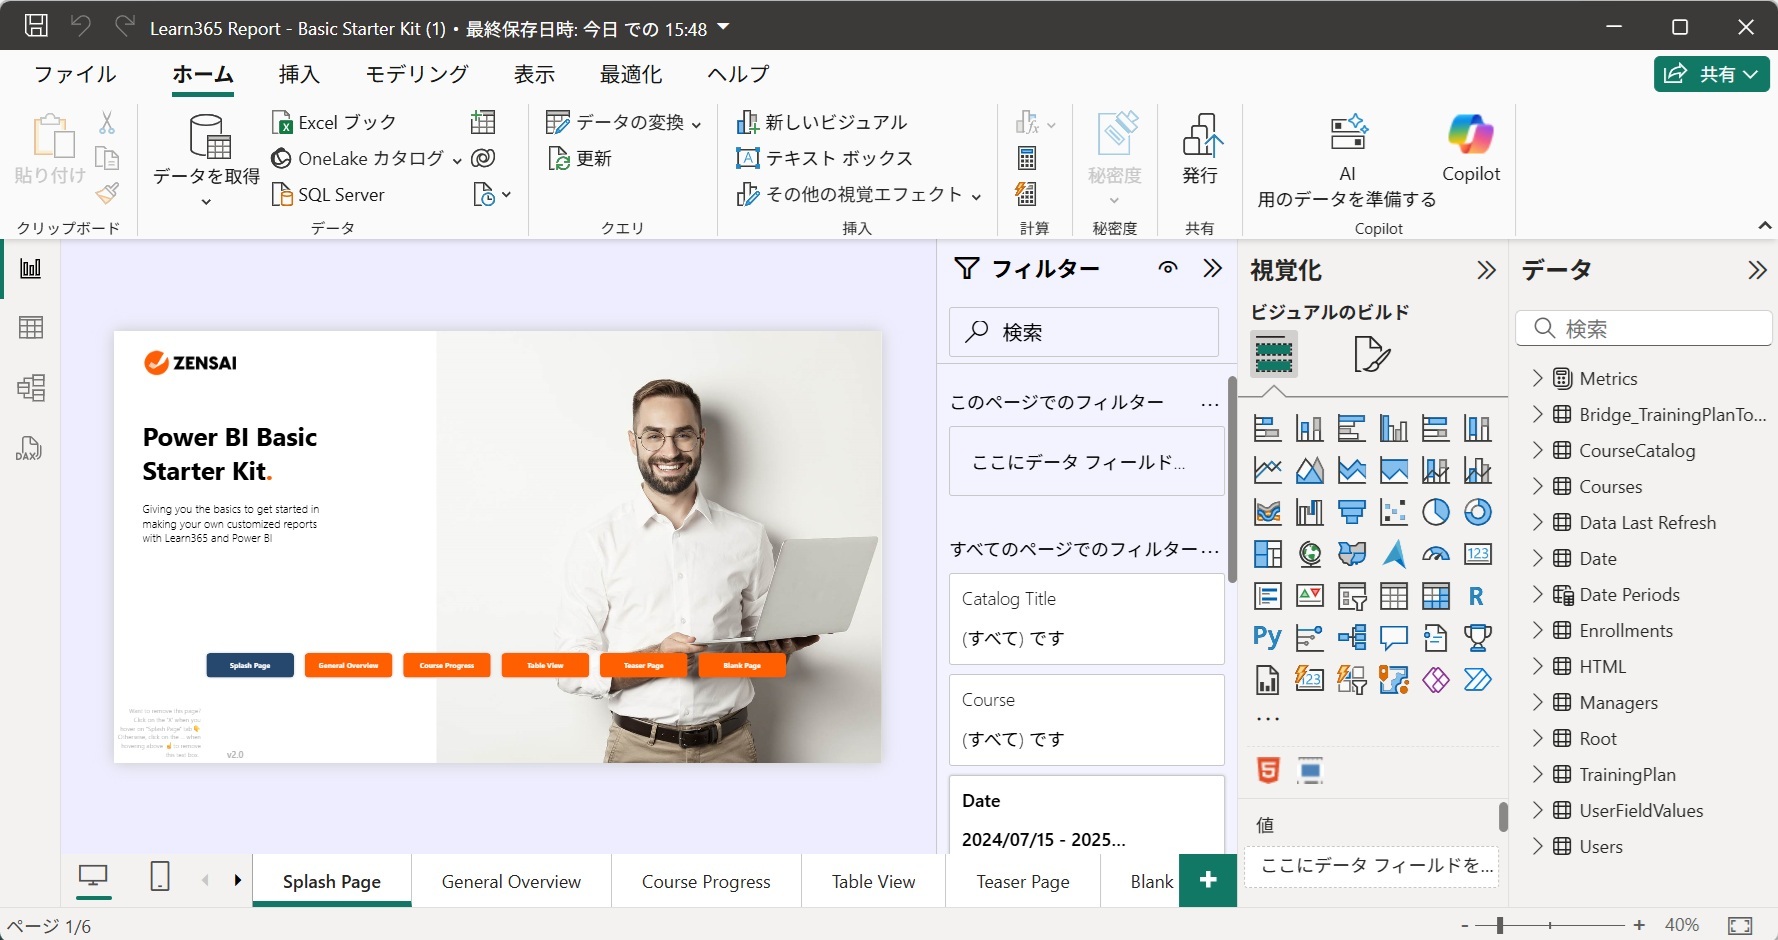Switch to Table View page tab
This screenshot has height=940, width=1778.
[x=873, y=881]
